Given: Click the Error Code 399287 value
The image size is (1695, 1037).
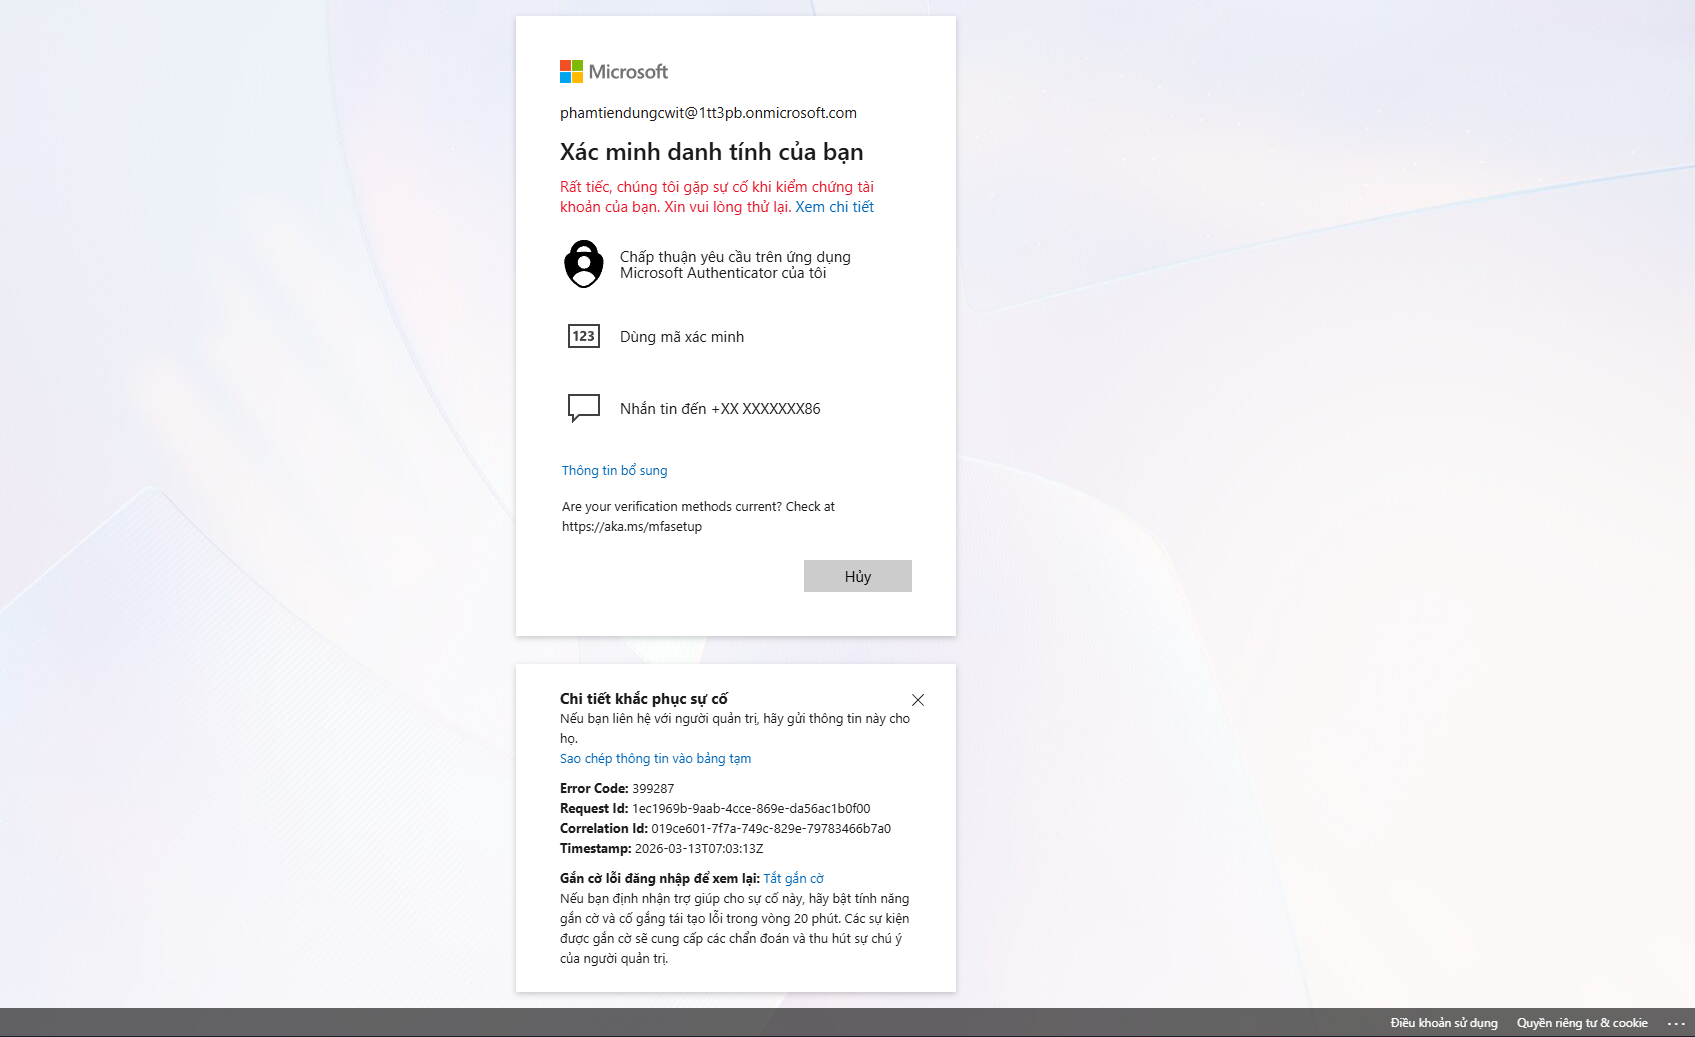Looking at the screenshot, I should click(653, 789).
